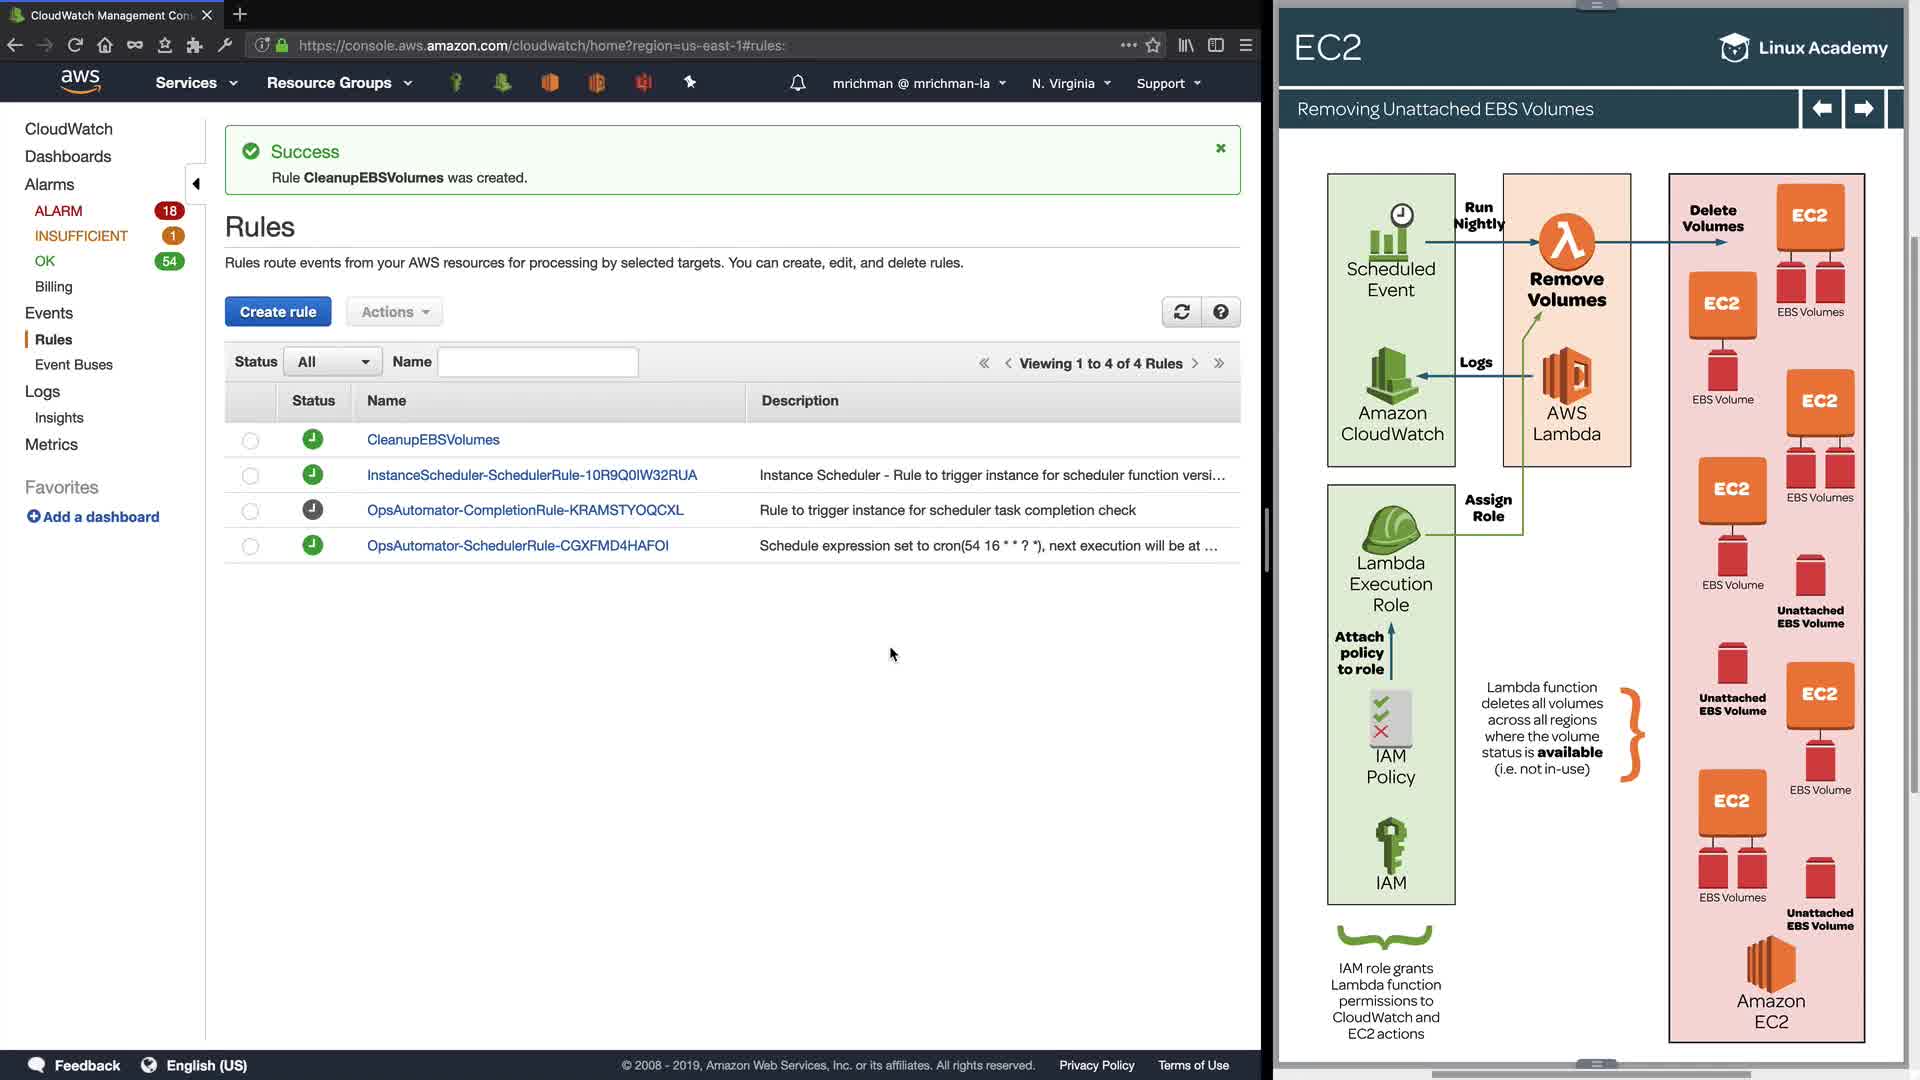1920x1080 pixels.
Task: Go to the next slide arrow
Action: pos(1862,108)
